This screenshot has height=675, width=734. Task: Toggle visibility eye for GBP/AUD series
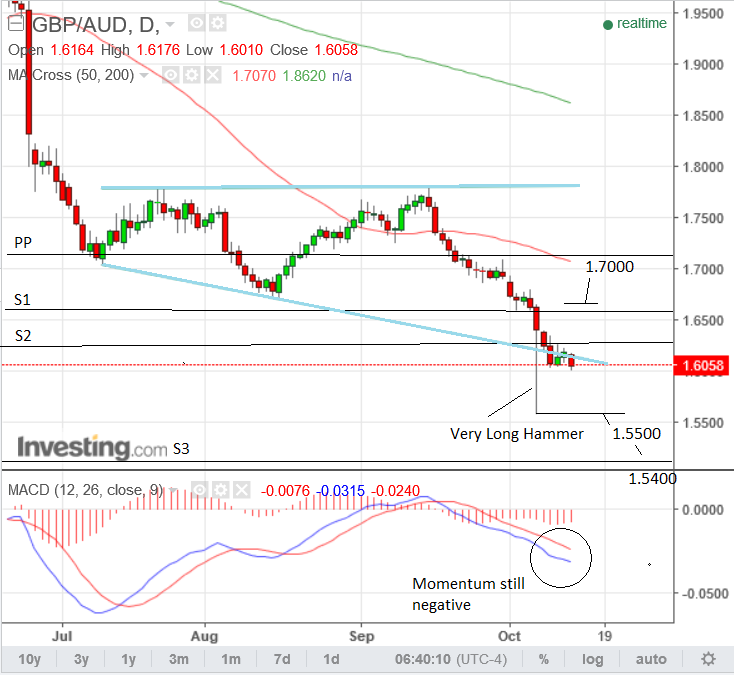197,23
